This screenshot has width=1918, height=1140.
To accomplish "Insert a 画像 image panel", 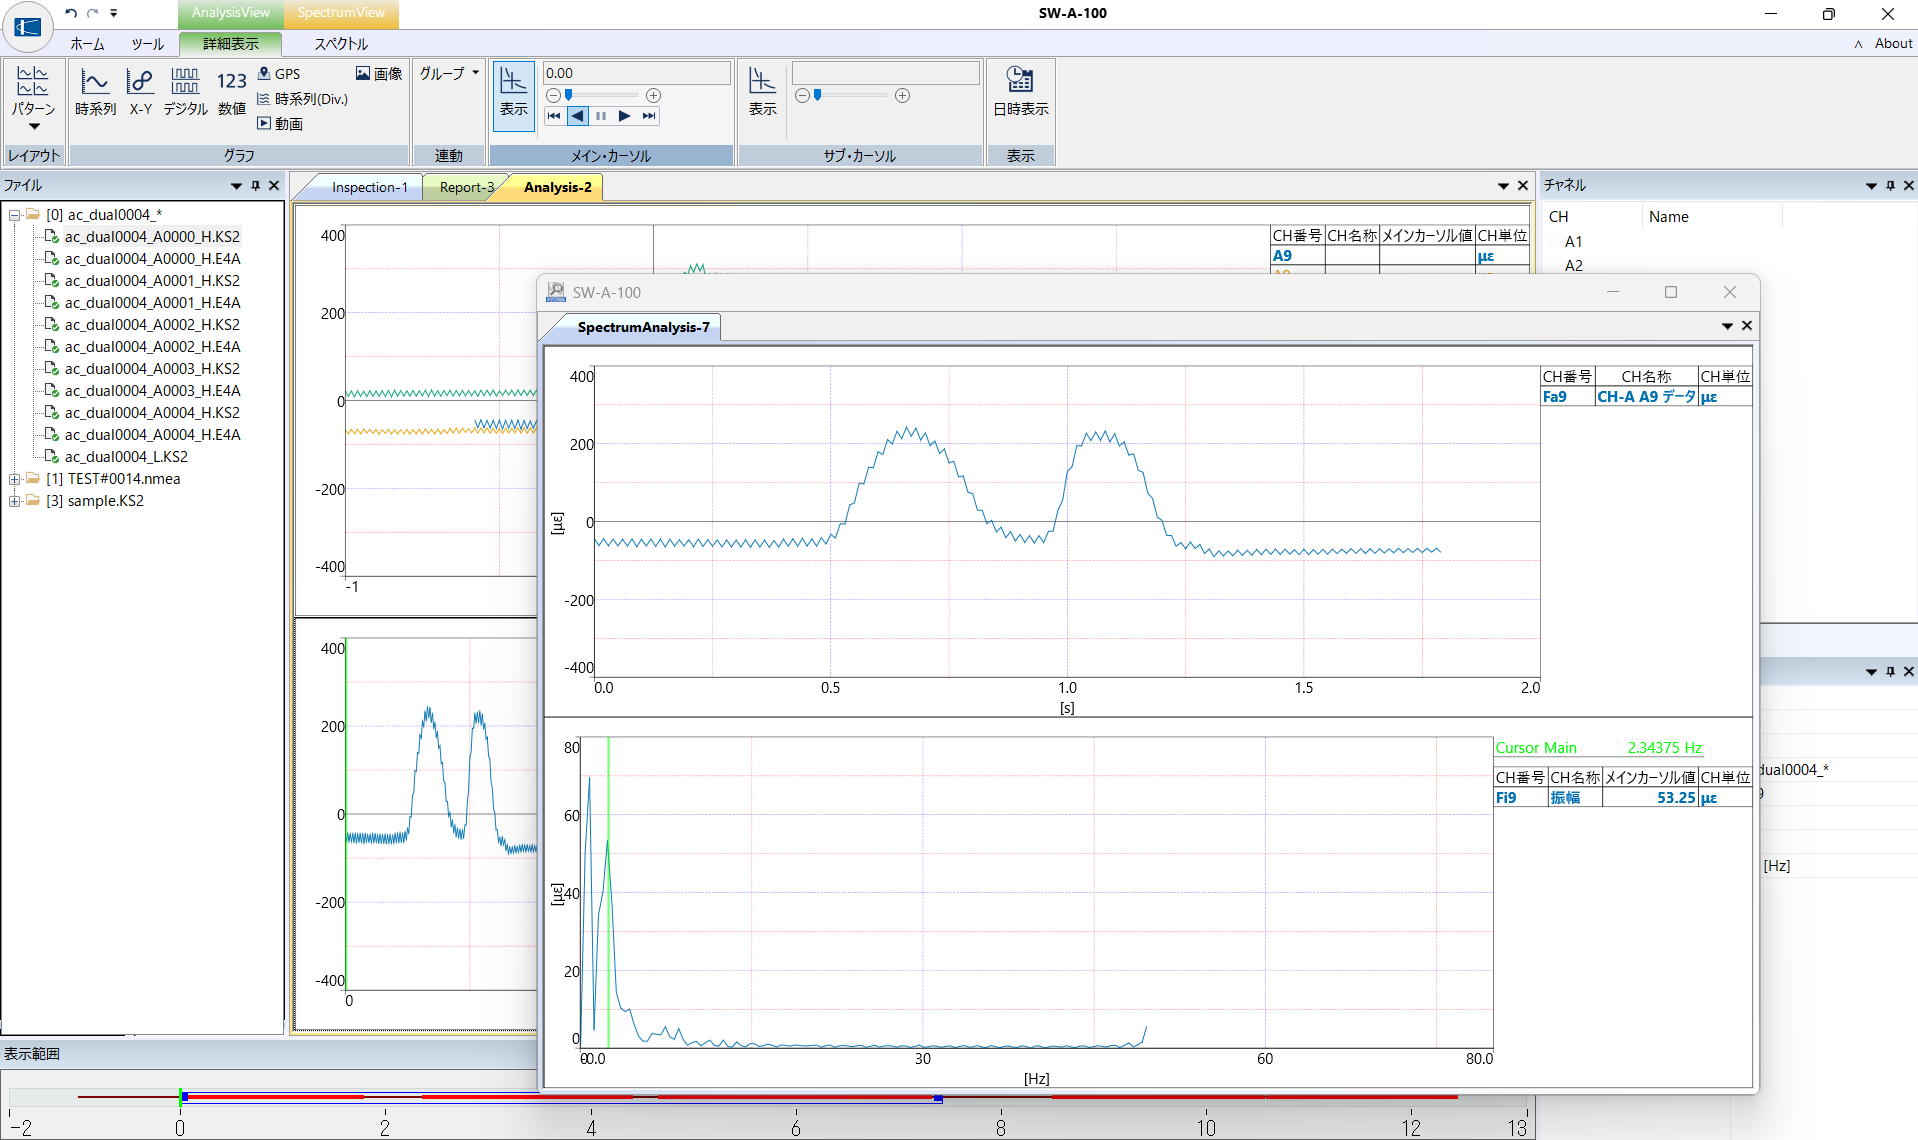I will point(379,74).
